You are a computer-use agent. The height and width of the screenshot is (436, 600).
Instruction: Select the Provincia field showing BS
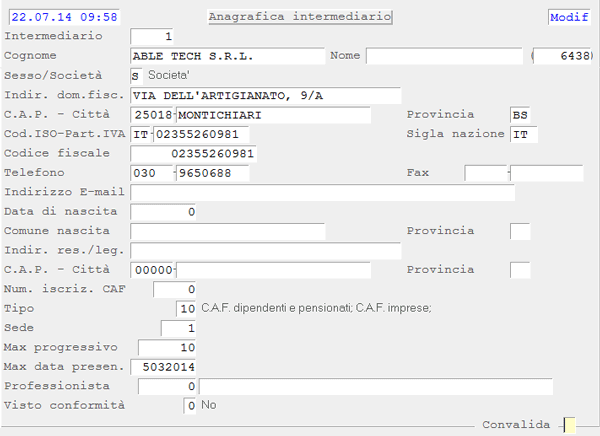(521, 115)
